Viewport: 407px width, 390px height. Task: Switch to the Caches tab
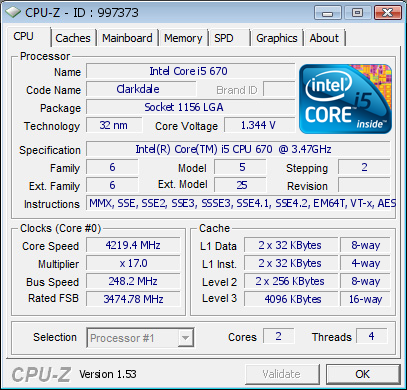pyautogui.click(x=73, y=38)
